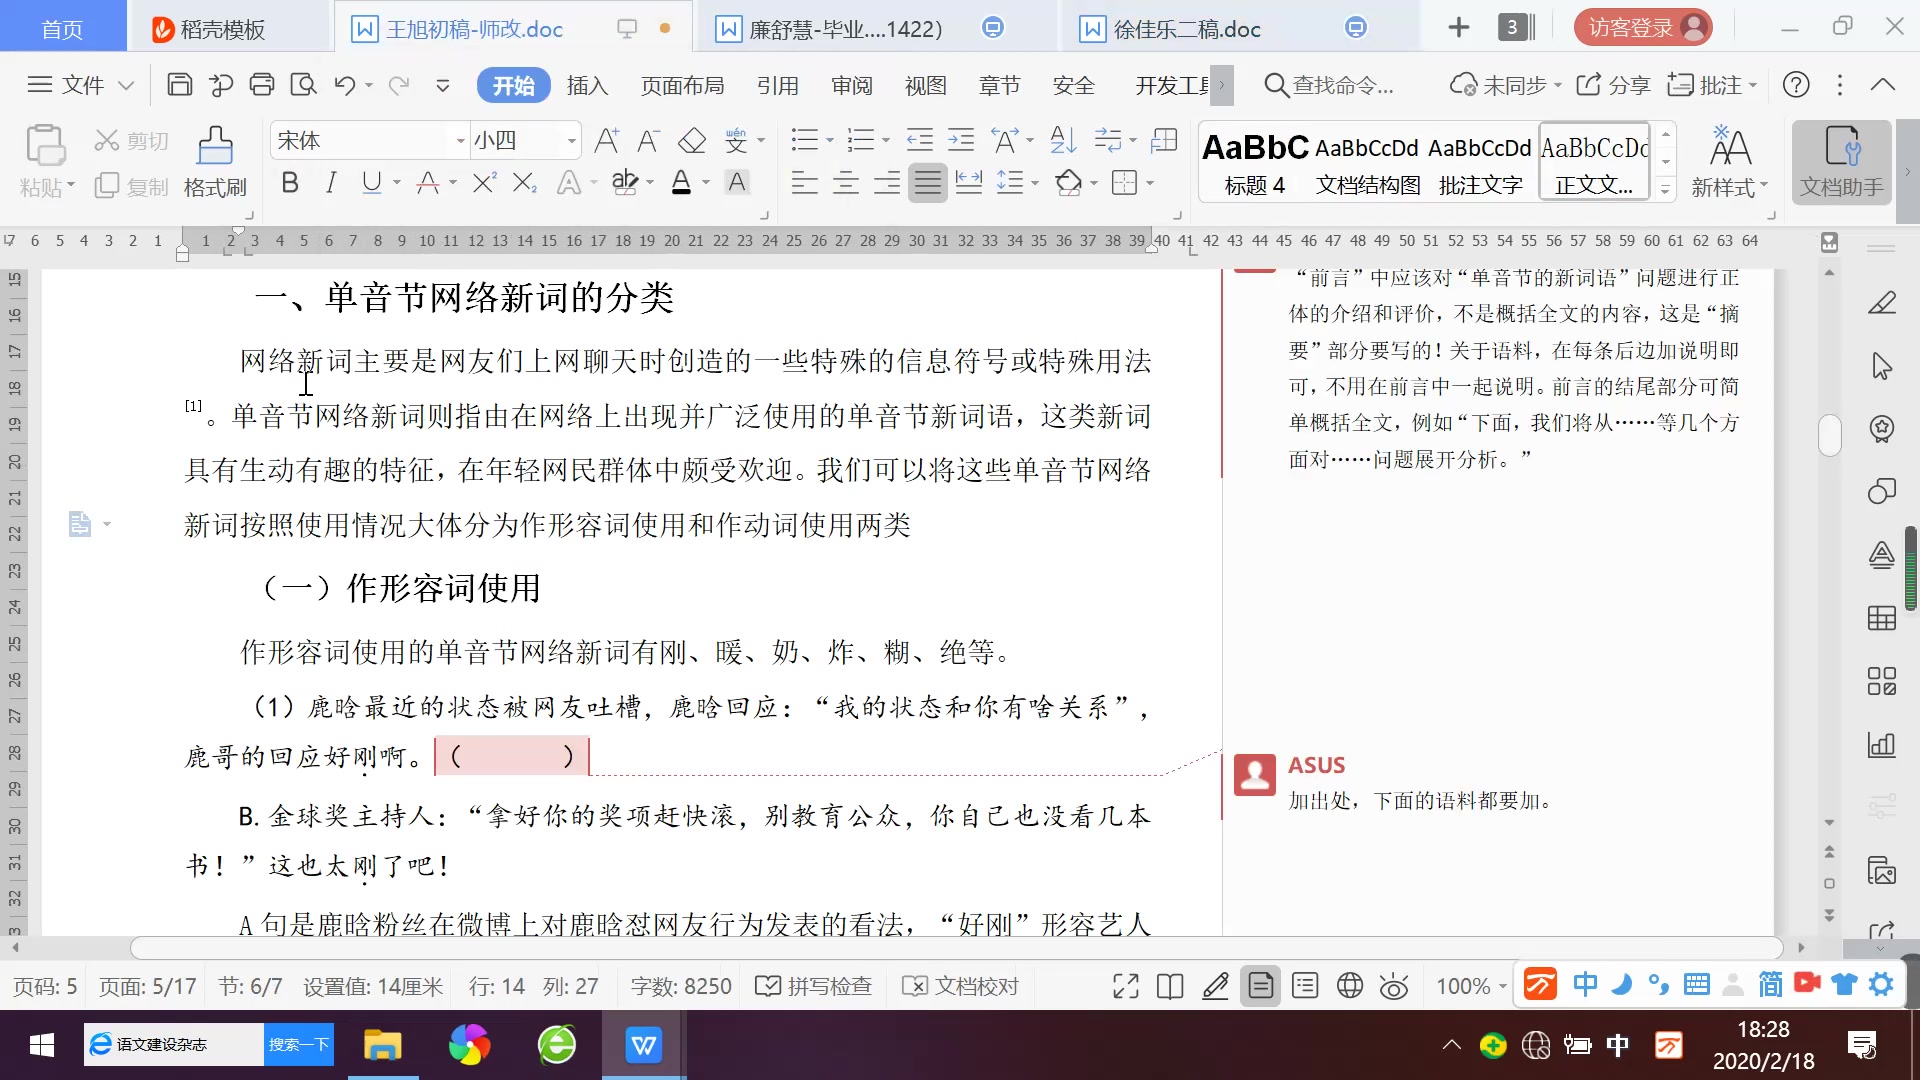Open the chart tool in right sidebar

pos(1881,745)
